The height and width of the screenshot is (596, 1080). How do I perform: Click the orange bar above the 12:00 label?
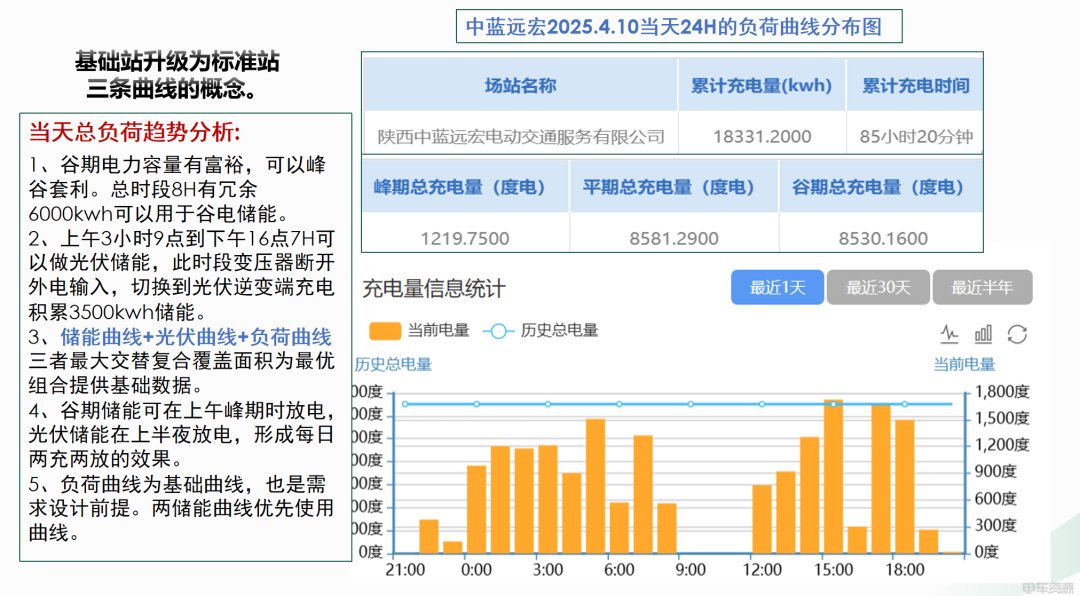click(762, 519)
